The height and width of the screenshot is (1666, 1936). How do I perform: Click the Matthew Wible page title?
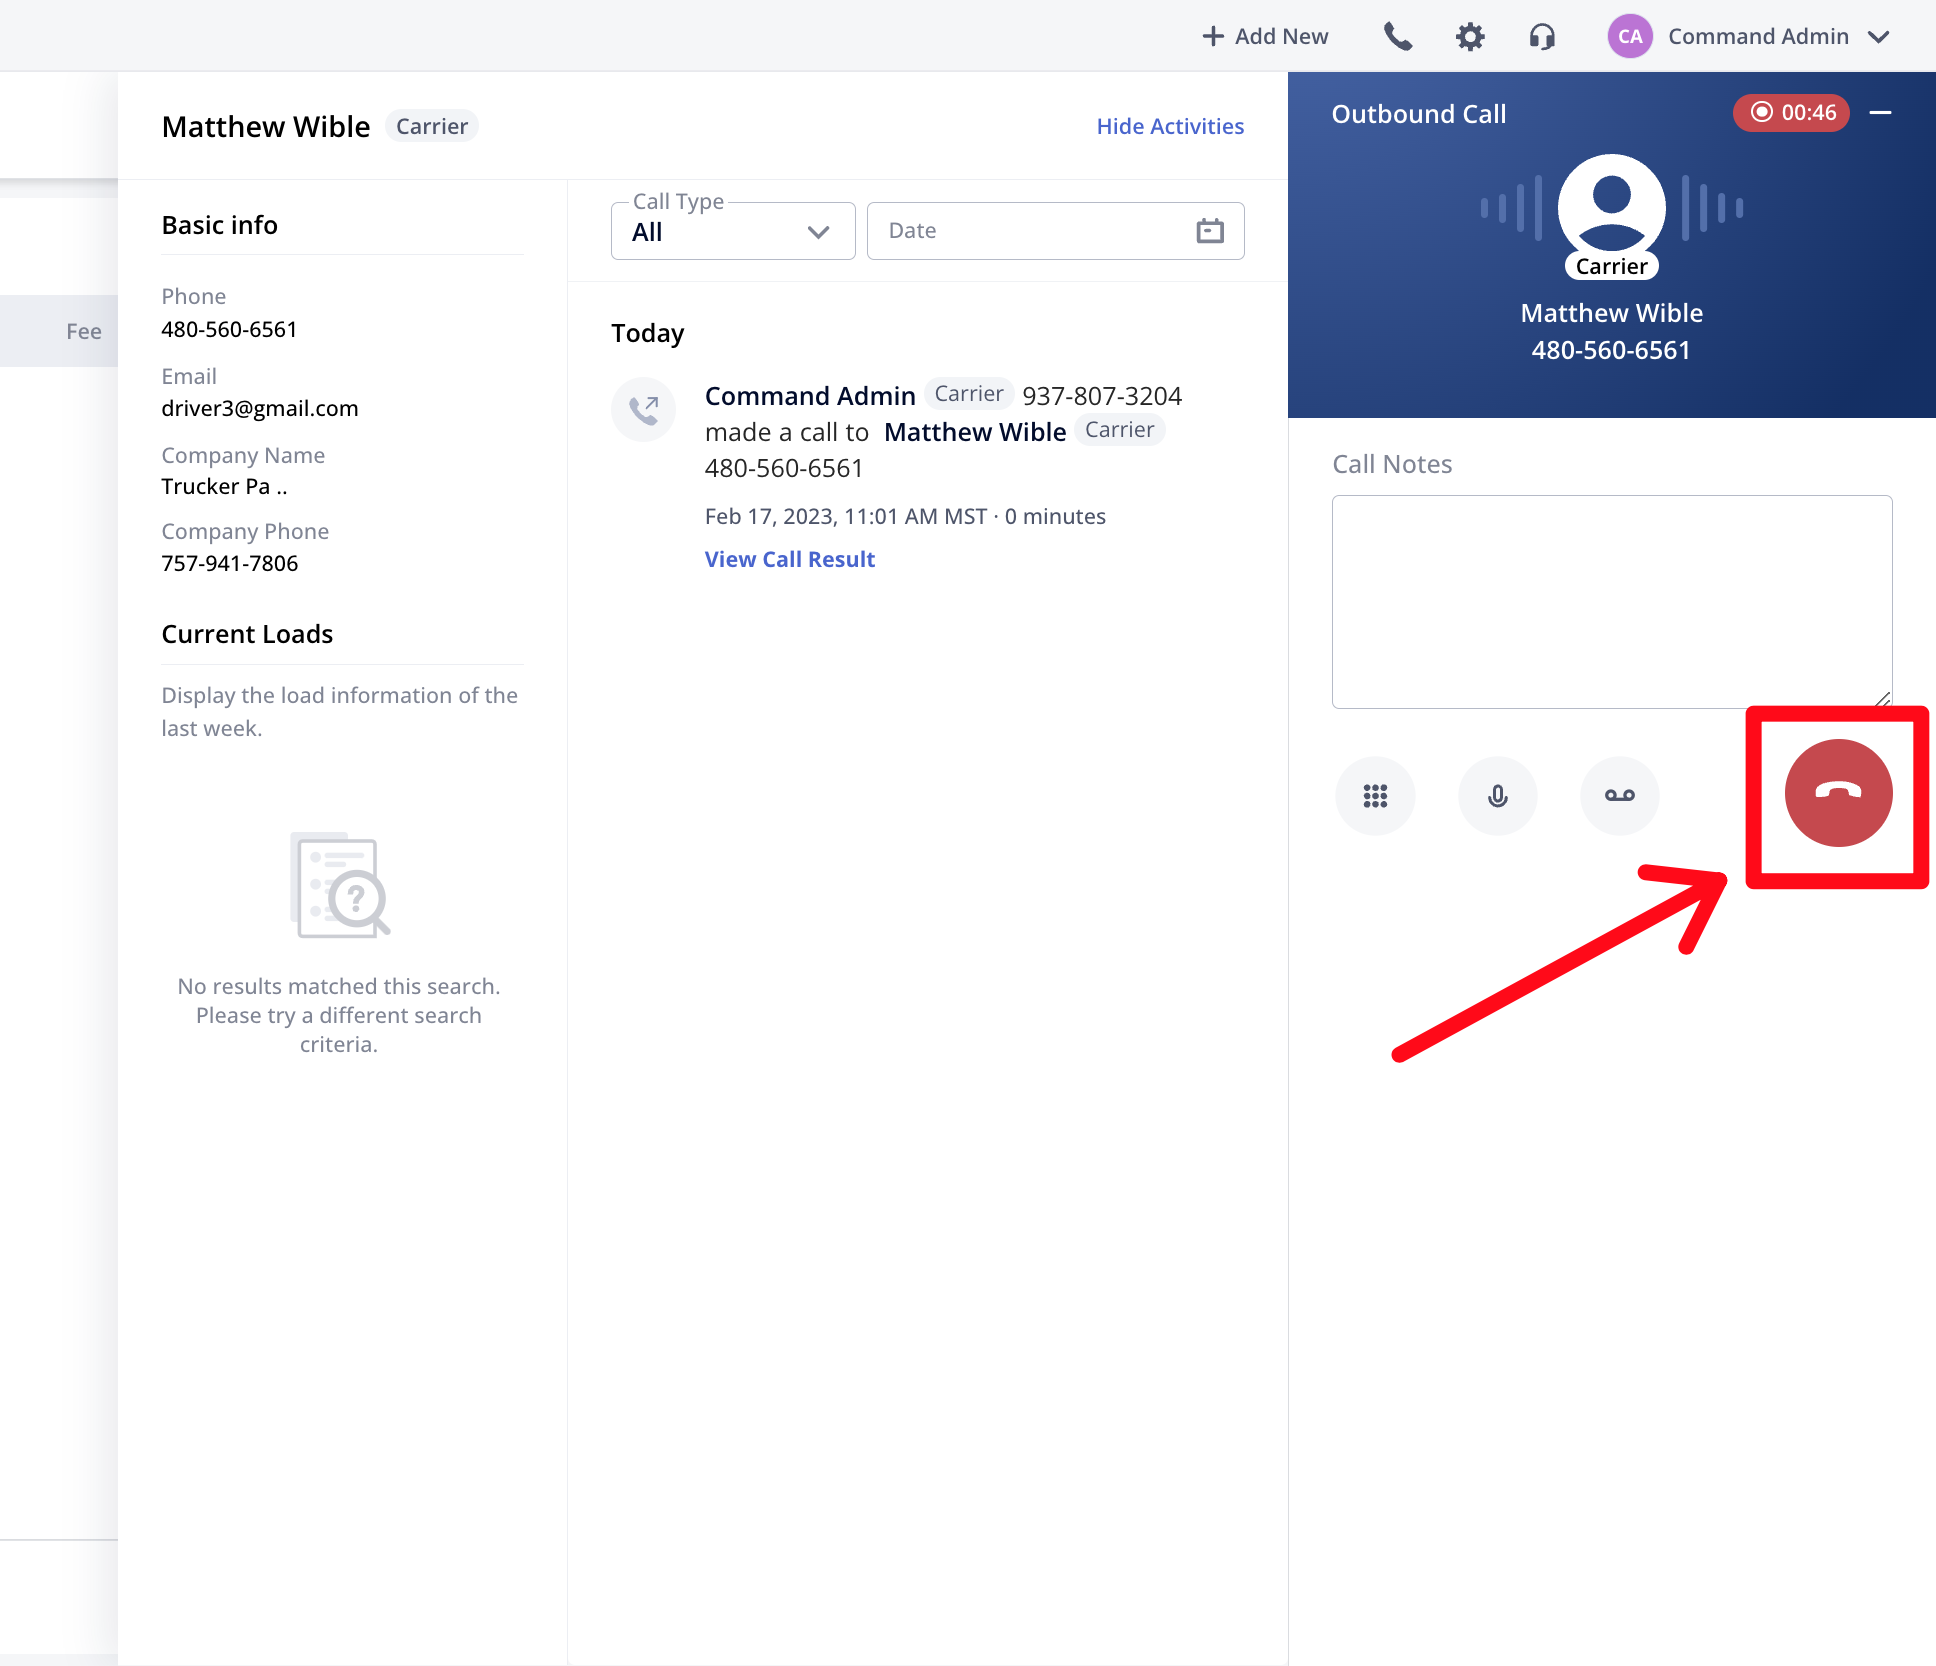click(266, 127)
